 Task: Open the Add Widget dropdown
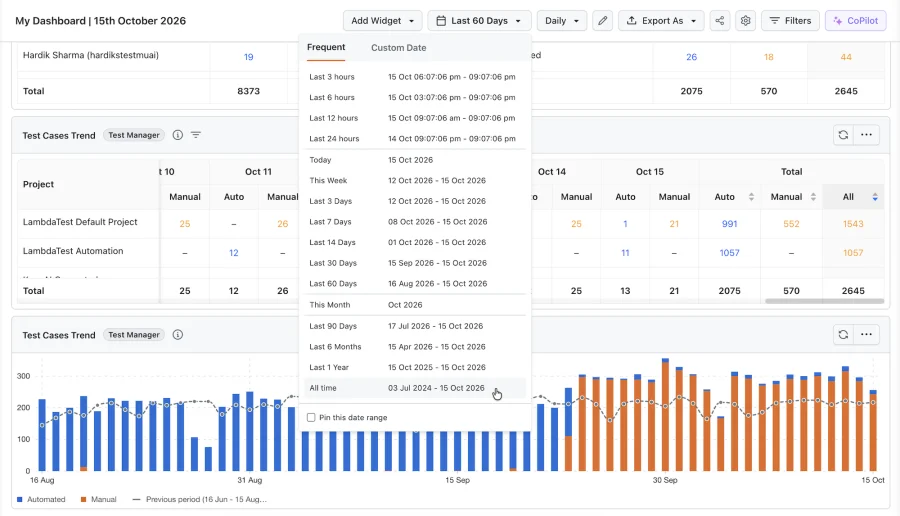point(382,21)
